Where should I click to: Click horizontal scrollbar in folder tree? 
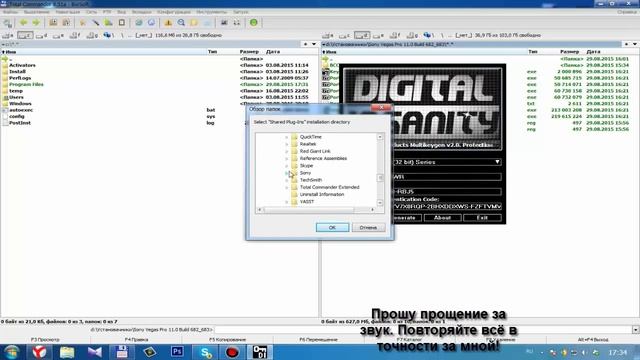316,210
